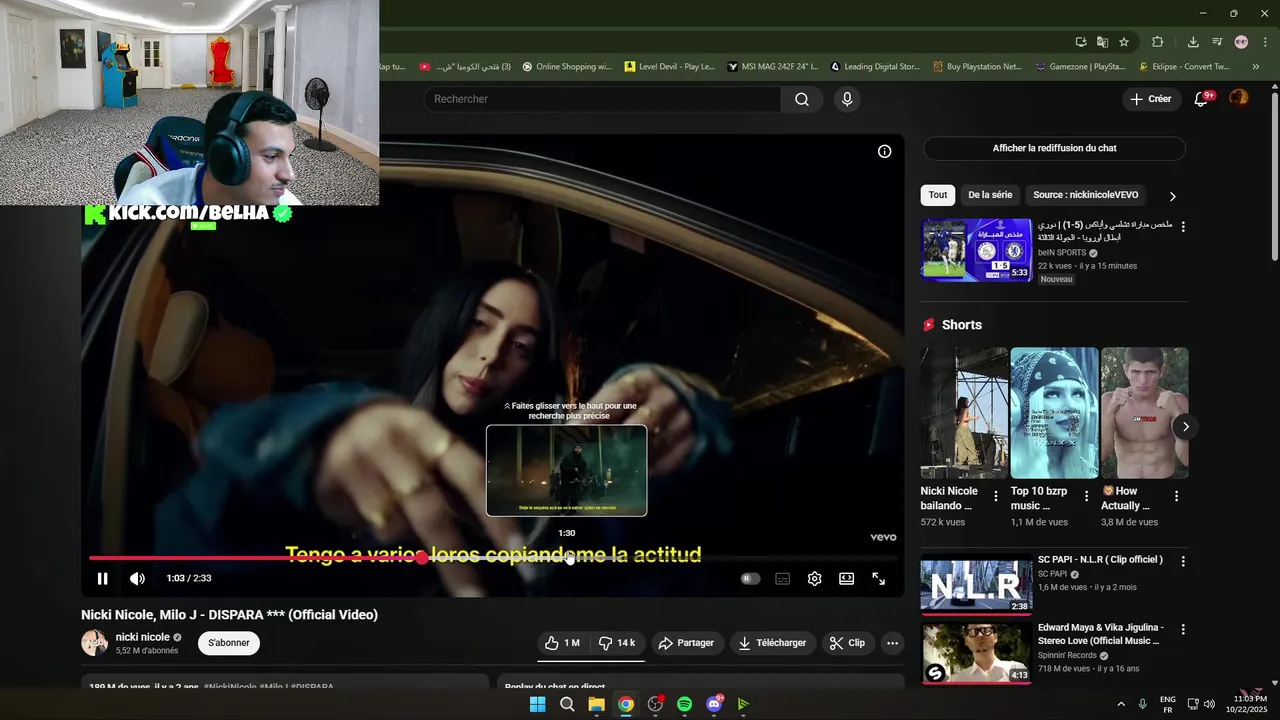
Task: Open options for Nicki Nicole bailando short
Action: [x=995, y=496]
